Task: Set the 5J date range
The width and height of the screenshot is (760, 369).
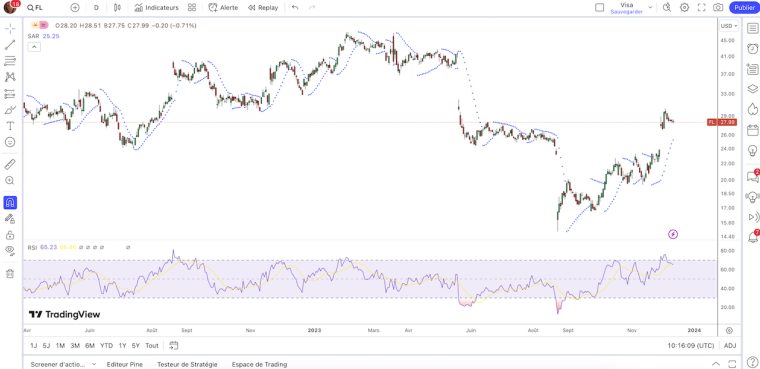Action: (x=46, y=346)
